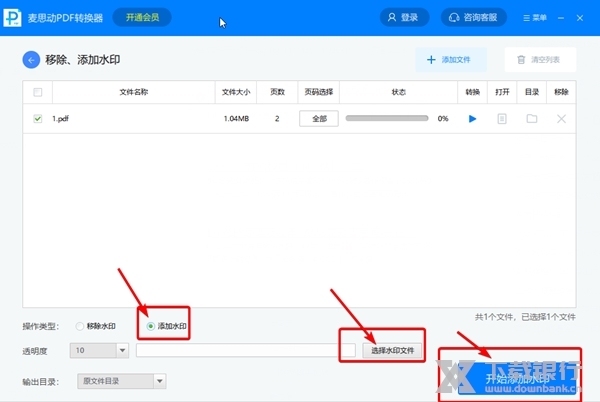
Task: Click the 1.pdf progress bar
Action: 387,118
